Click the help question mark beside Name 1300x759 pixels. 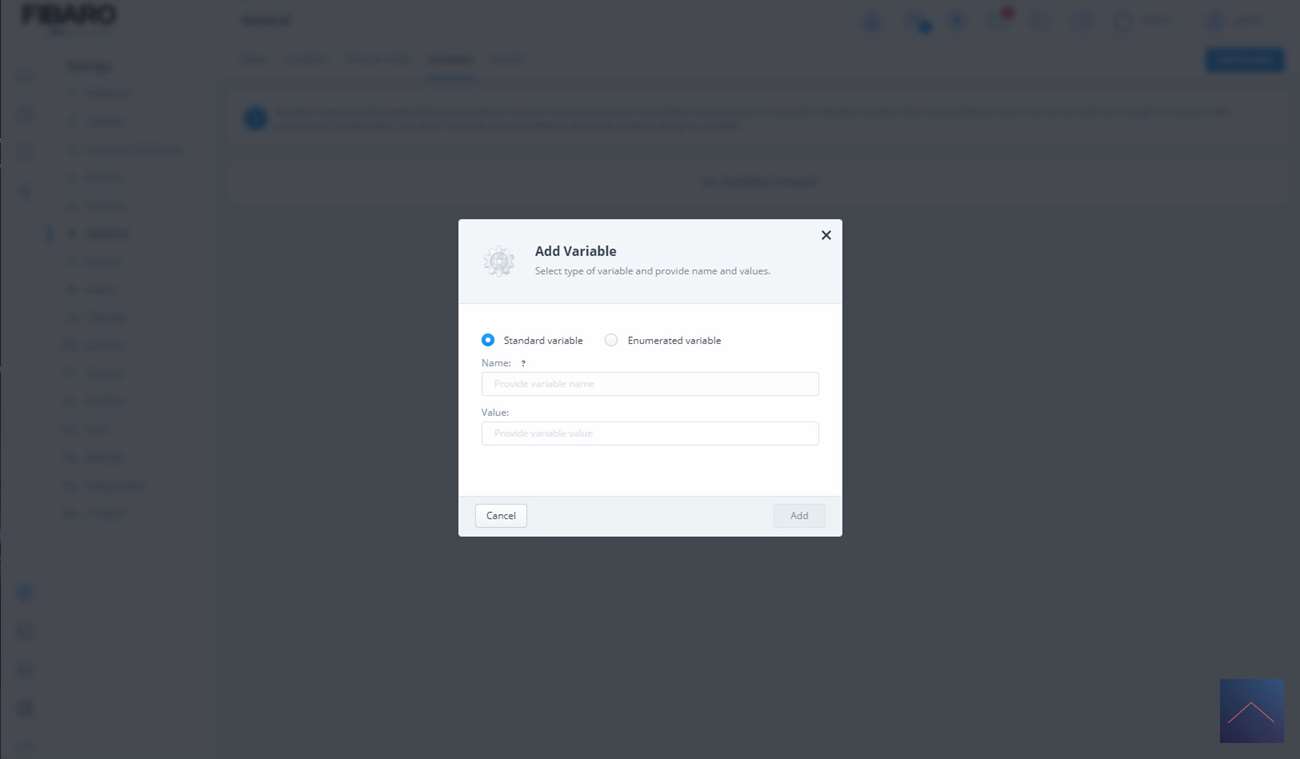[x=523, y=364]
